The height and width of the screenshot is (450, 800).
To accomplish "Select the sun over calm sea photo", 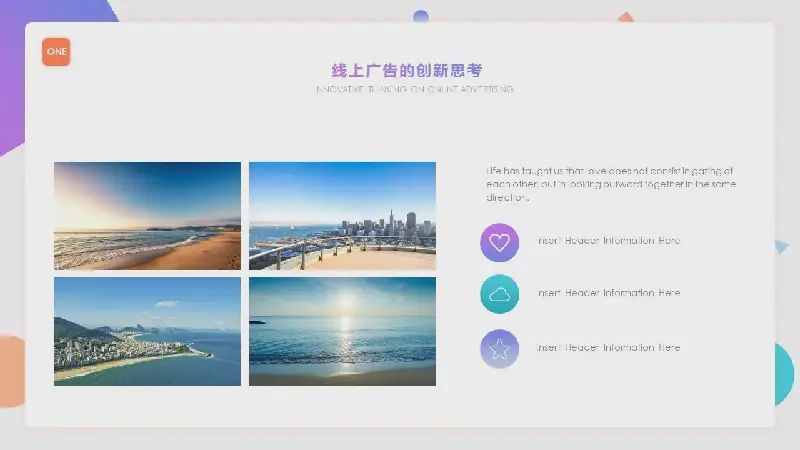I will point(342,331).
